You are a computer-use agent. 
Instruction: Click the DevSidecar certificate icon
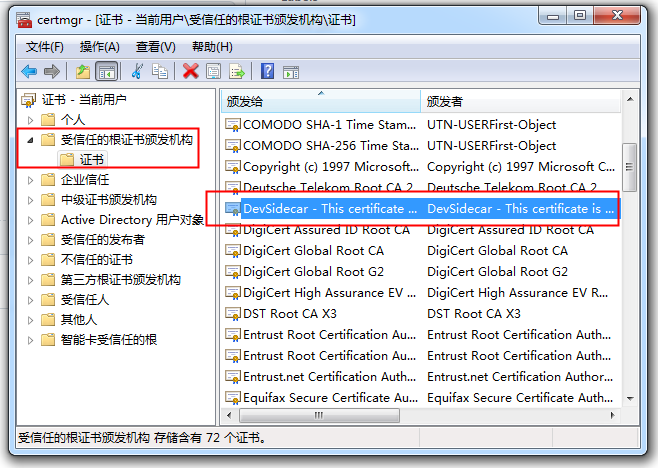tap(233, 209)
